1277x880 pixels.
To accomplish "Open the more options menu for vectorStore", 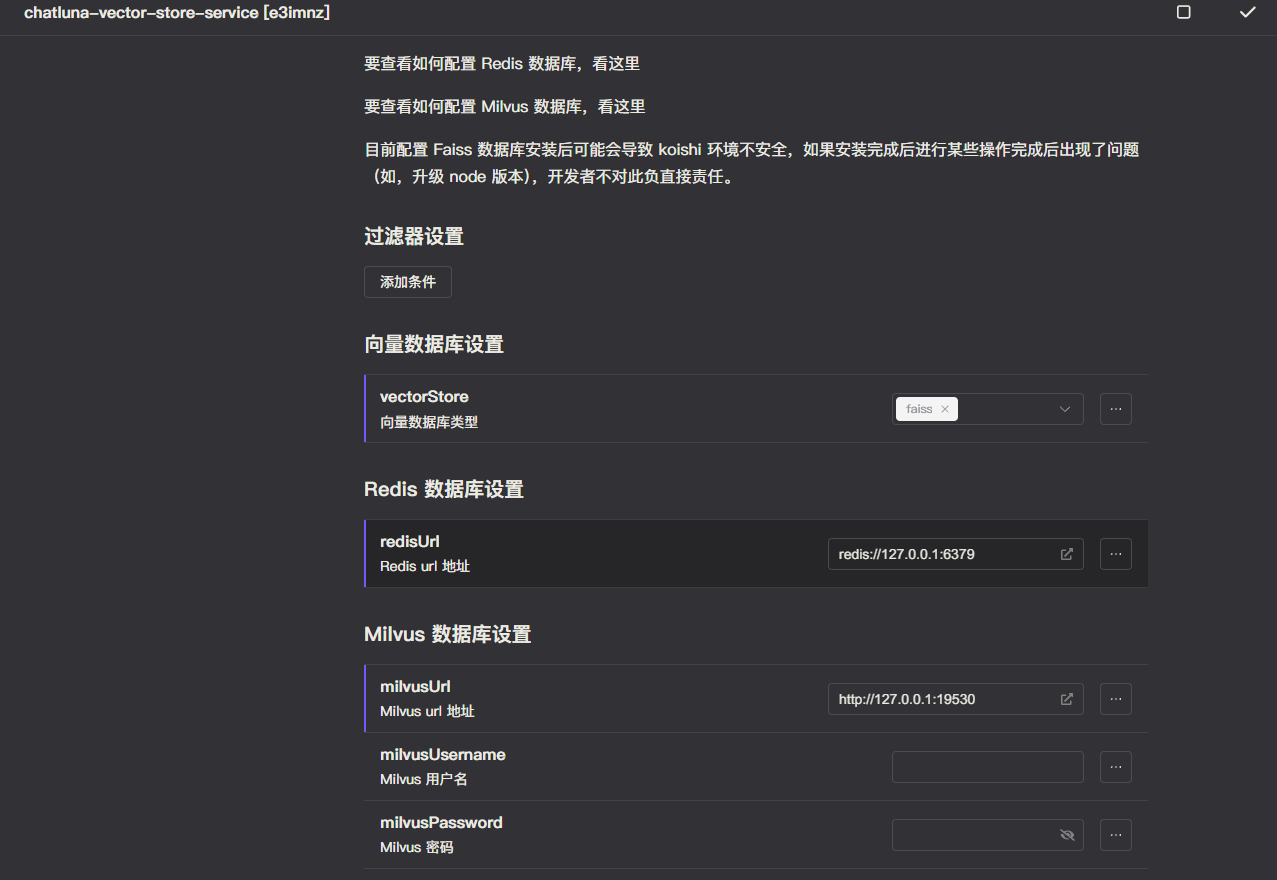I will coord(1115,408).
